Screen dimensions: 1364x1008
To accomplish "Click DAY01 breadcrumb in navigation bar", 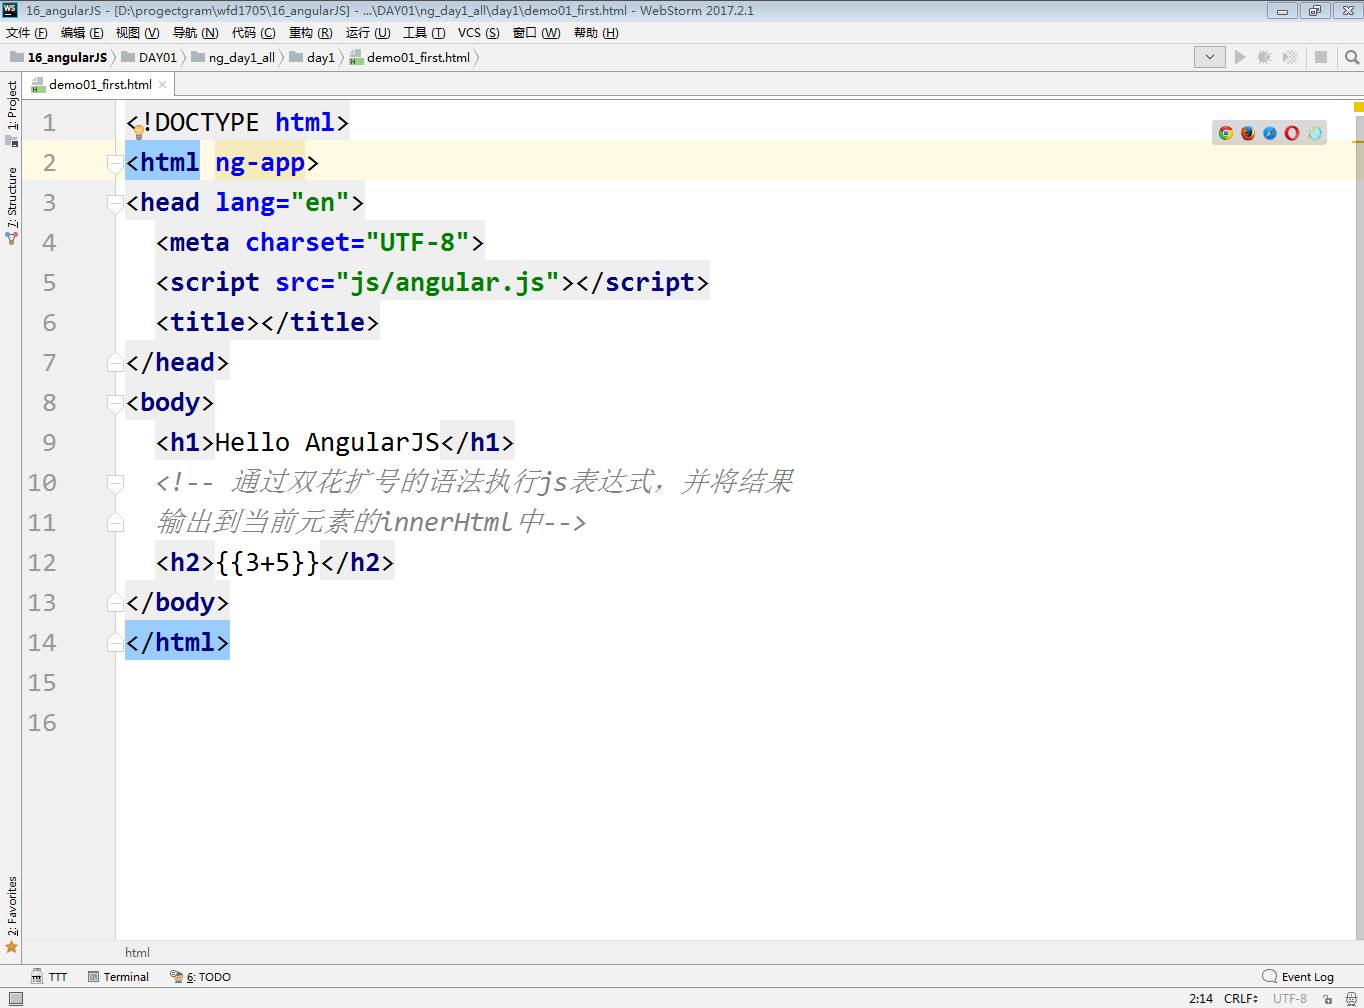I will (x=149, y=58).
